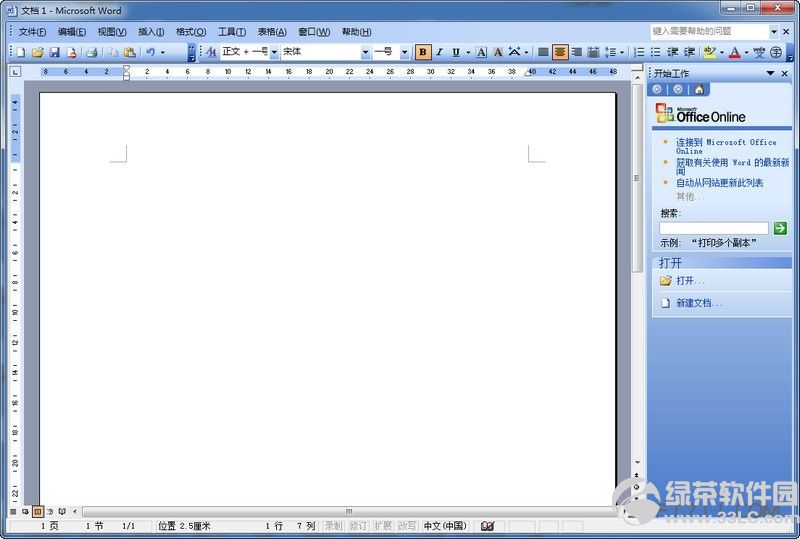The height and width of the screenshot is (539, 800).
Task: Click the Line Spacing icon
Action: coord(610,52)
